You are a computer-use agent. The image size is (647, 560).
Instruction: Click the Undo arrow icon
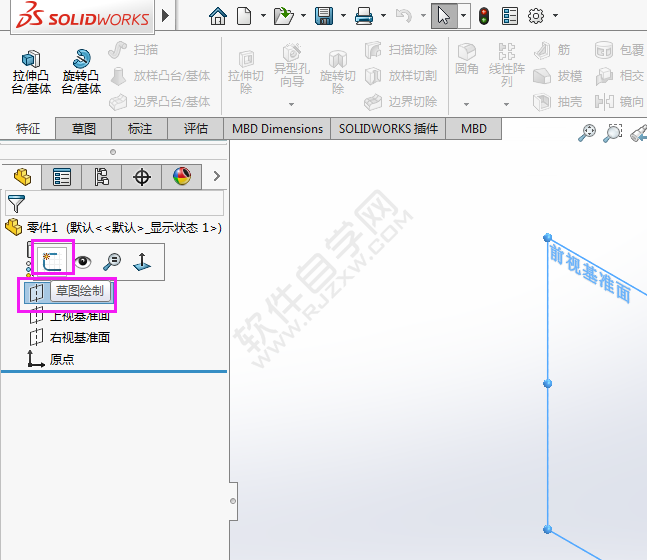pyautogui.click(x=404, y=16)
